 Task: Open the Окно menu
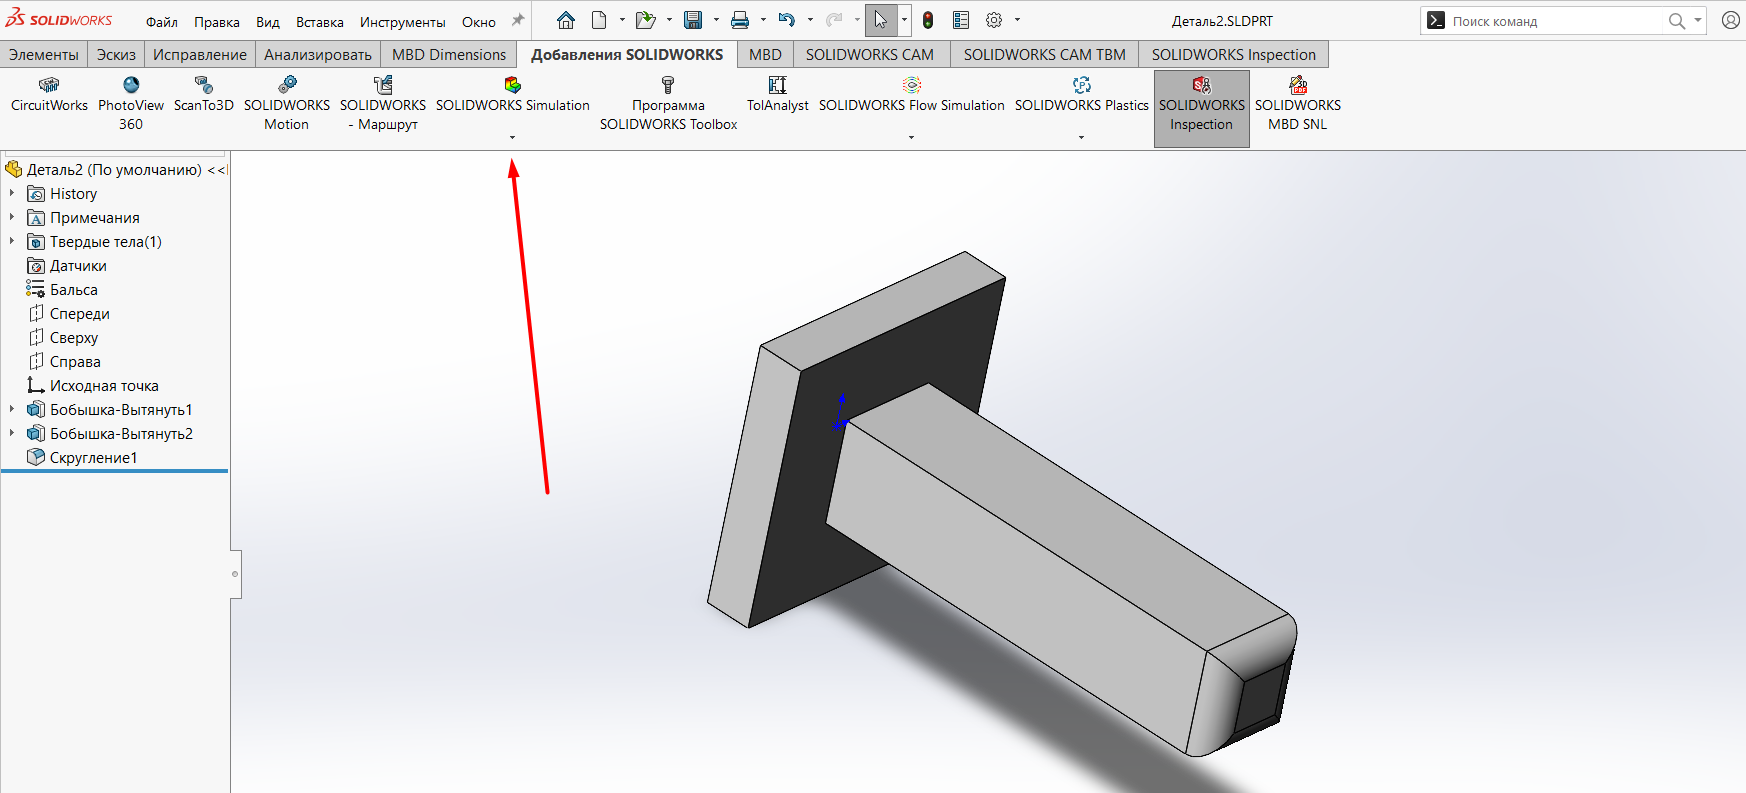[x=479, y=22]
